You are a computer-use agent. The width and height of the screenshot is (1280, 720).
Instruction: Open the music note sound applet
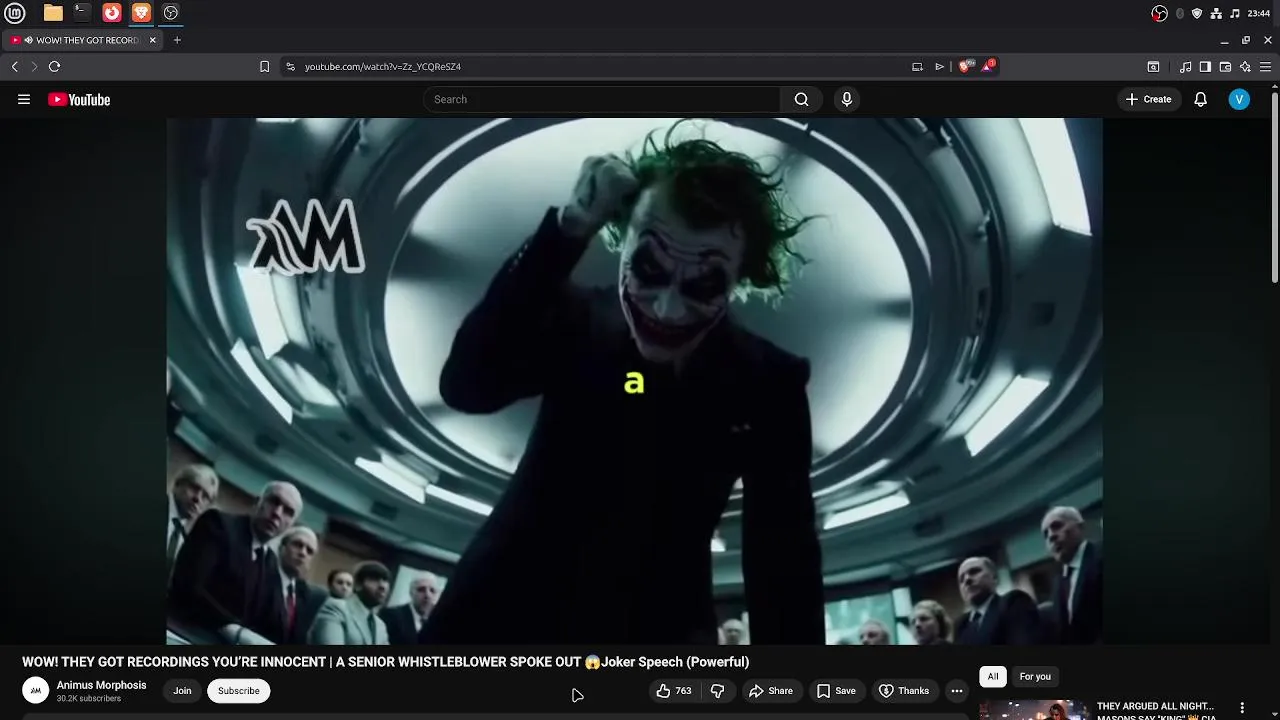[1235, 13]
